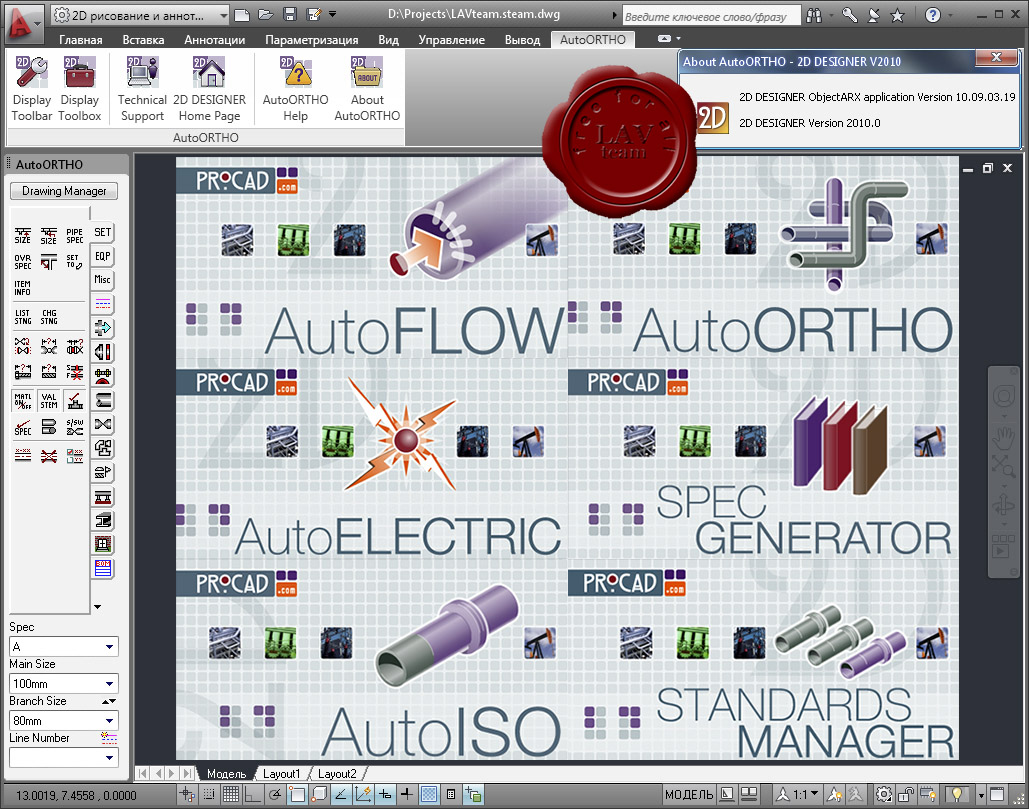Open Display Toolbar in AutoORTHO ribbon

click(32, 89)
